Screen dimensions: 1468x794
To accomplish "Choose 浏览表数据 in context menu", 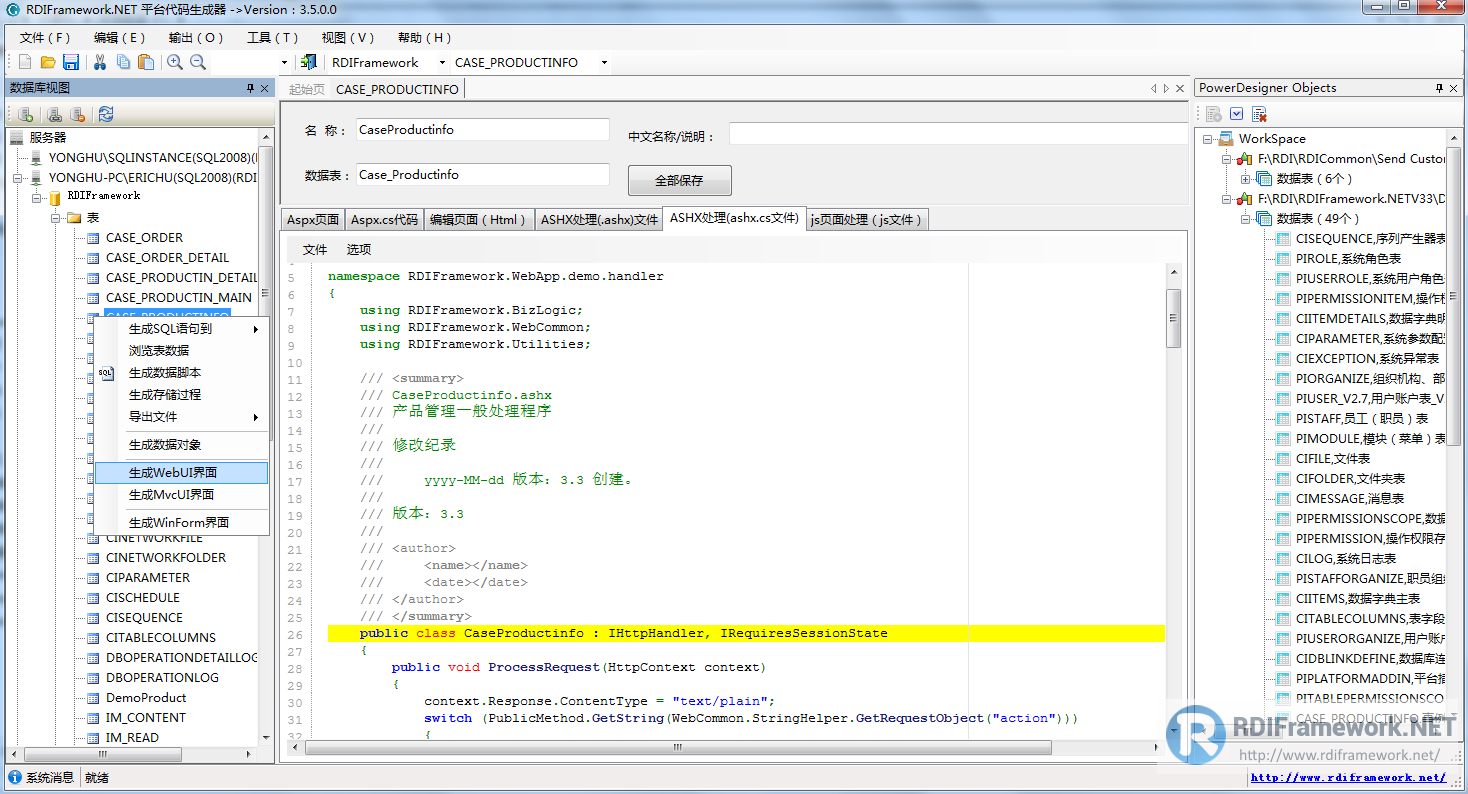I will (x=181, y=351).
